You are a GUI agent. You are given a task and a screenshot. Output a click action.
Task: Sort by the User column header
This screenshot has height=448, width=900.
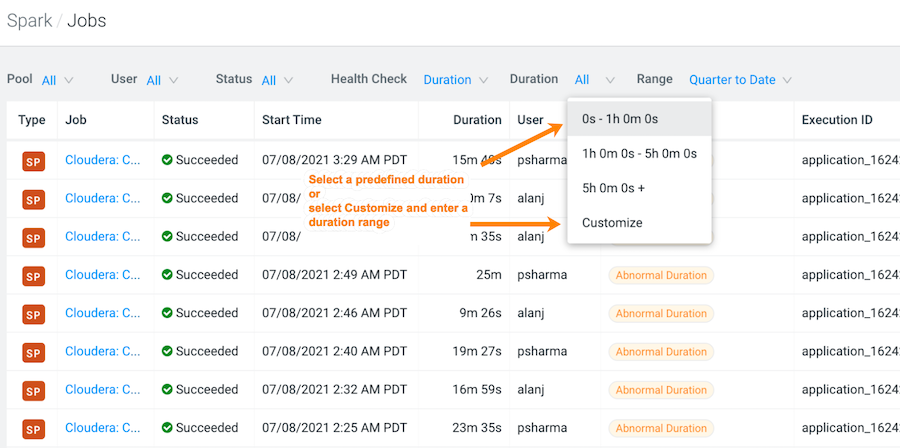tap(530, 120)
